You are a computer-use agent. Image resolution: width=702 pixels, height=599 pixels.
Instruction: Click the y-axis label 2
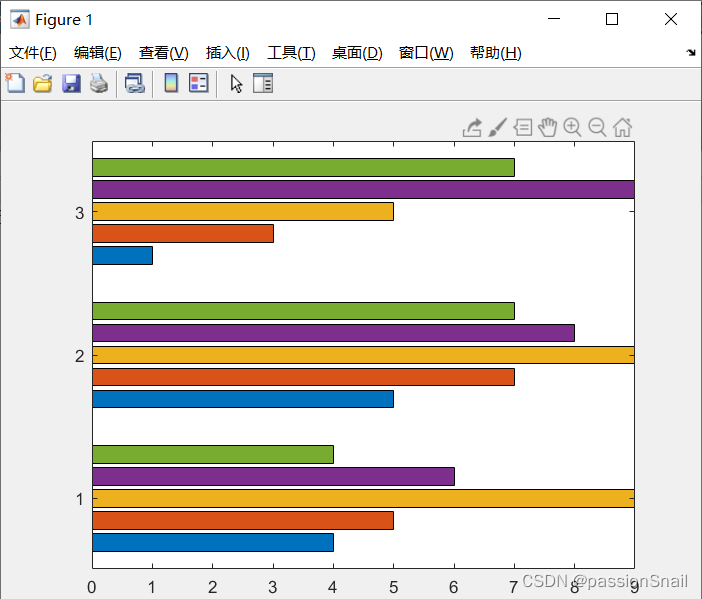click(x=80, y=356)
